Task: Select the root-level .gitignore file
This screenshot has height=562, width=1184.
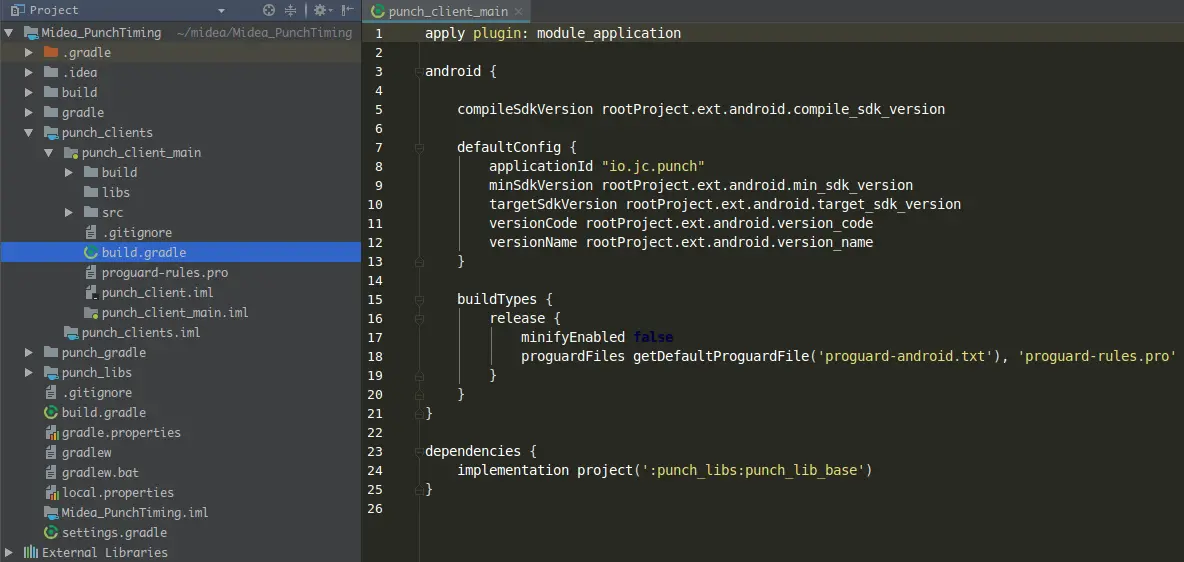Action: tap(97, 392)
